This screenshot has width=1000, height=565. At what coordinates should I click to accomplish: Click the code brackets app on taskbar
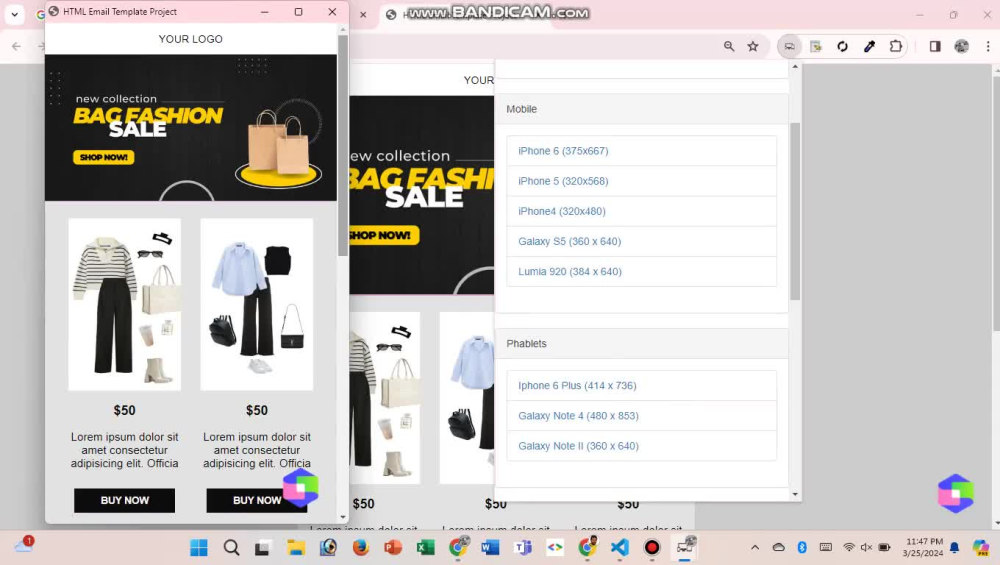pos(555,548)
